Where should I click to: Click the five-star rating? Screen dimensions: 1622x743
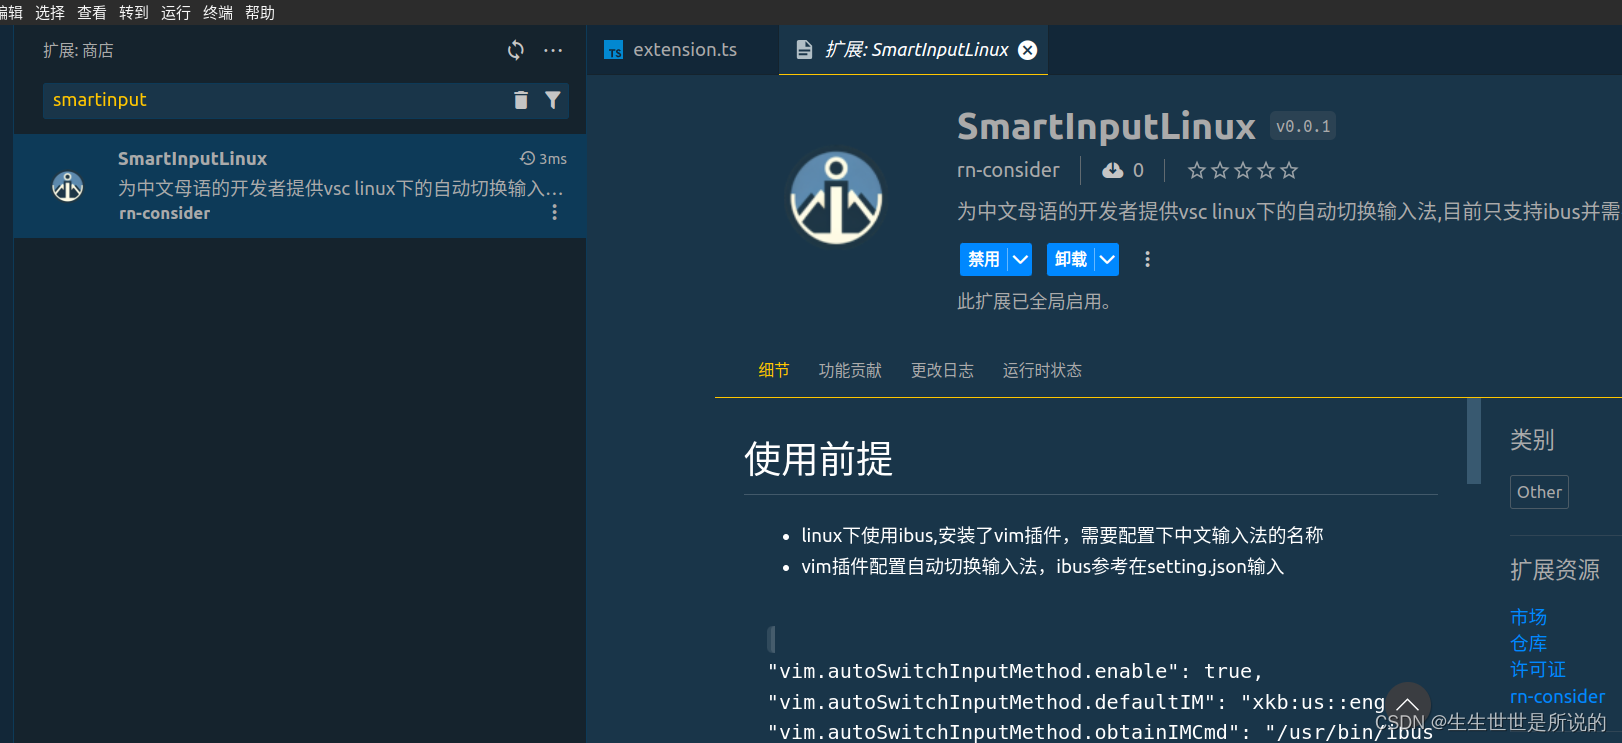pos(1243,171)
